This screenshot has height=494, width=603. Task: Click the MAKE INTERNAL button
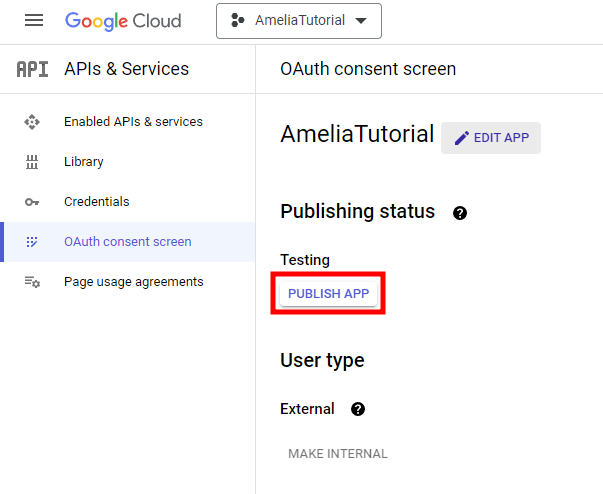click(338, 454)
